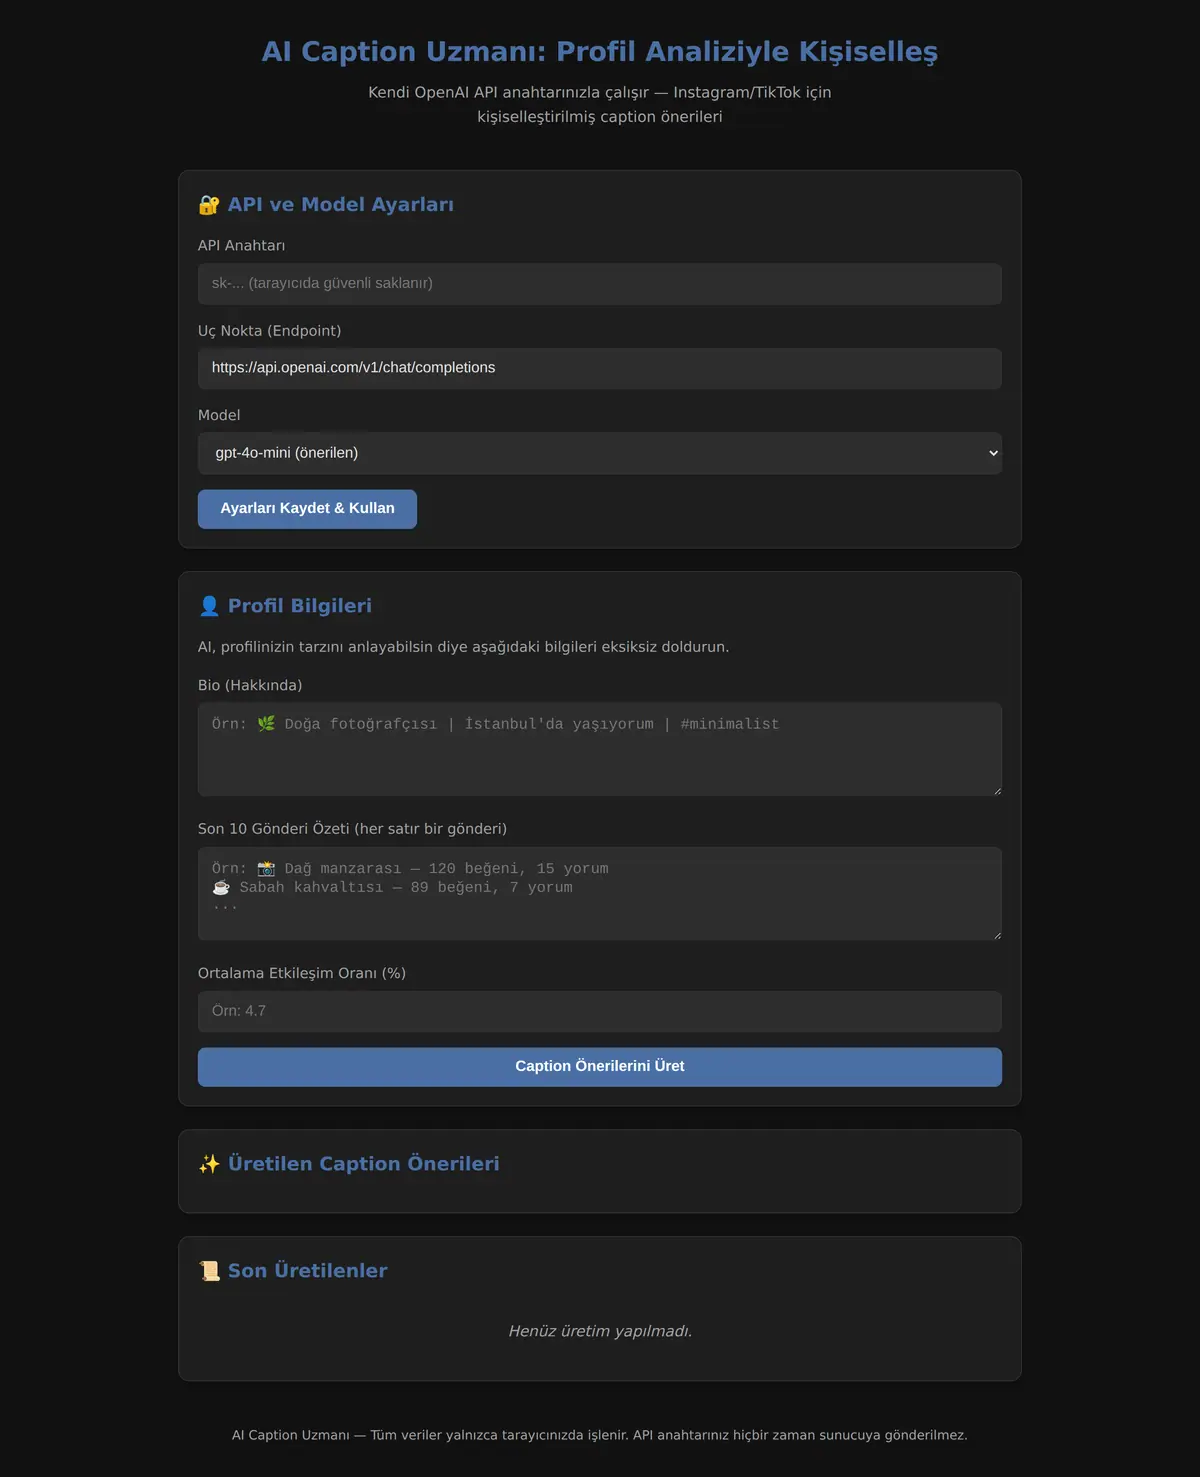This screenshot has width=1200, height=1477.
Task: Click the 'Son 10 Gönderi Özeti' label
Action: coord(352,829)
